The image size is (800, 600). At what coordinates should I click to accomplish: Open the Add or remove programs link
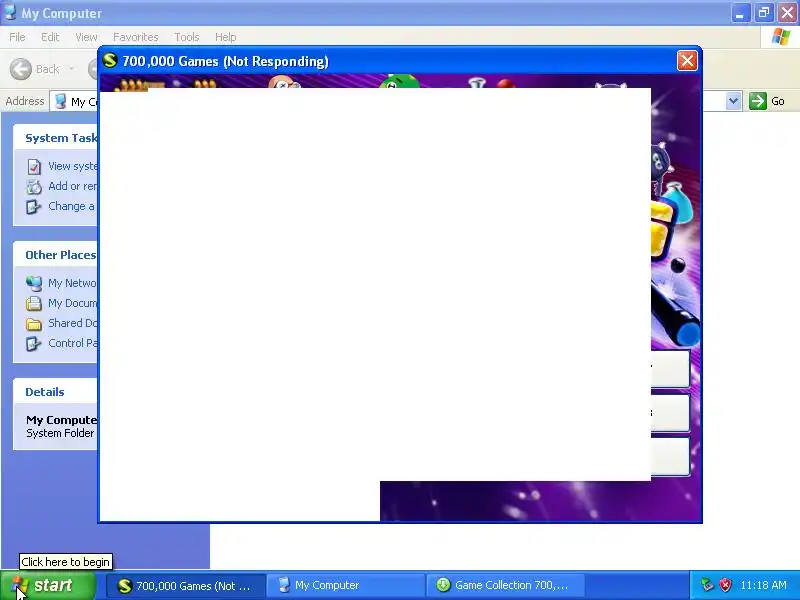pyautogui.click(x=72, y=186)
